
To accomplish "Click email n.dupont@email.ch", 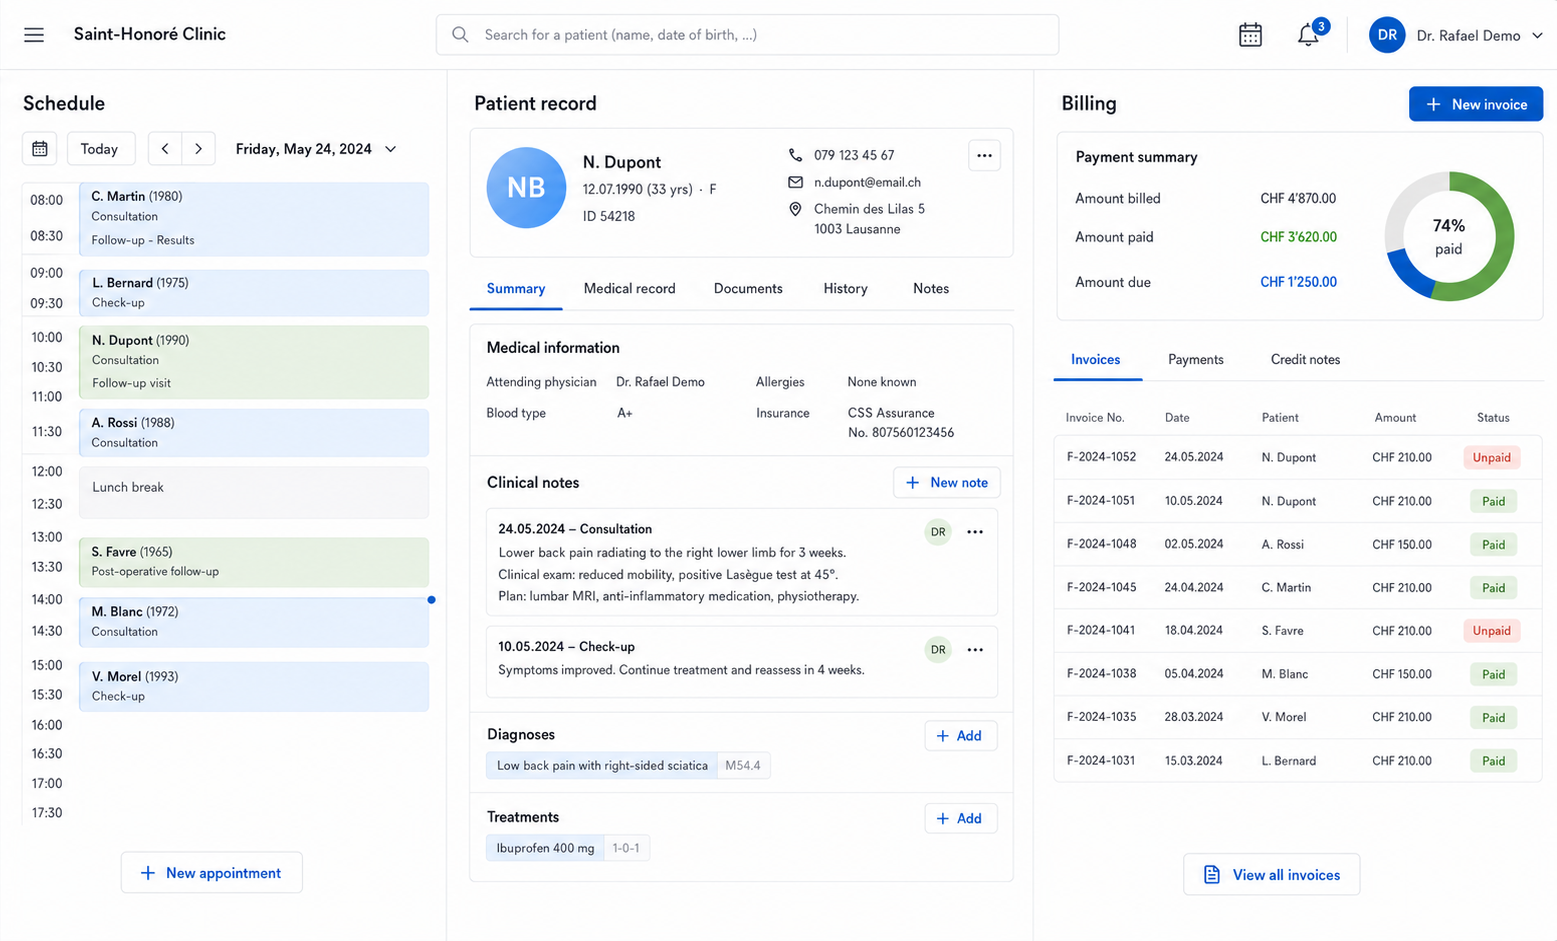I will (x=867, y=182).
